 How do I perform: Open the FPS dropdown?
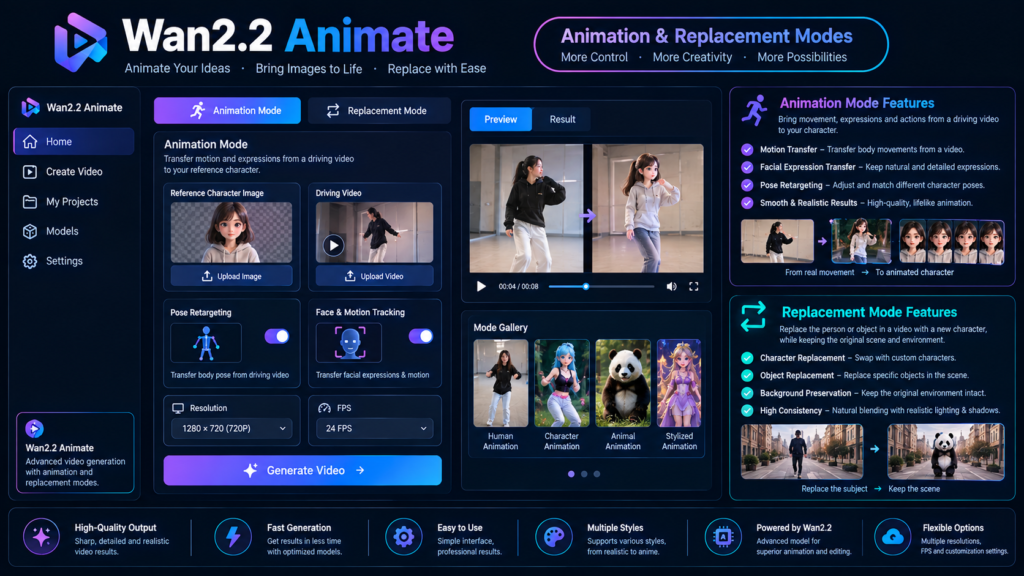point(374,428)
